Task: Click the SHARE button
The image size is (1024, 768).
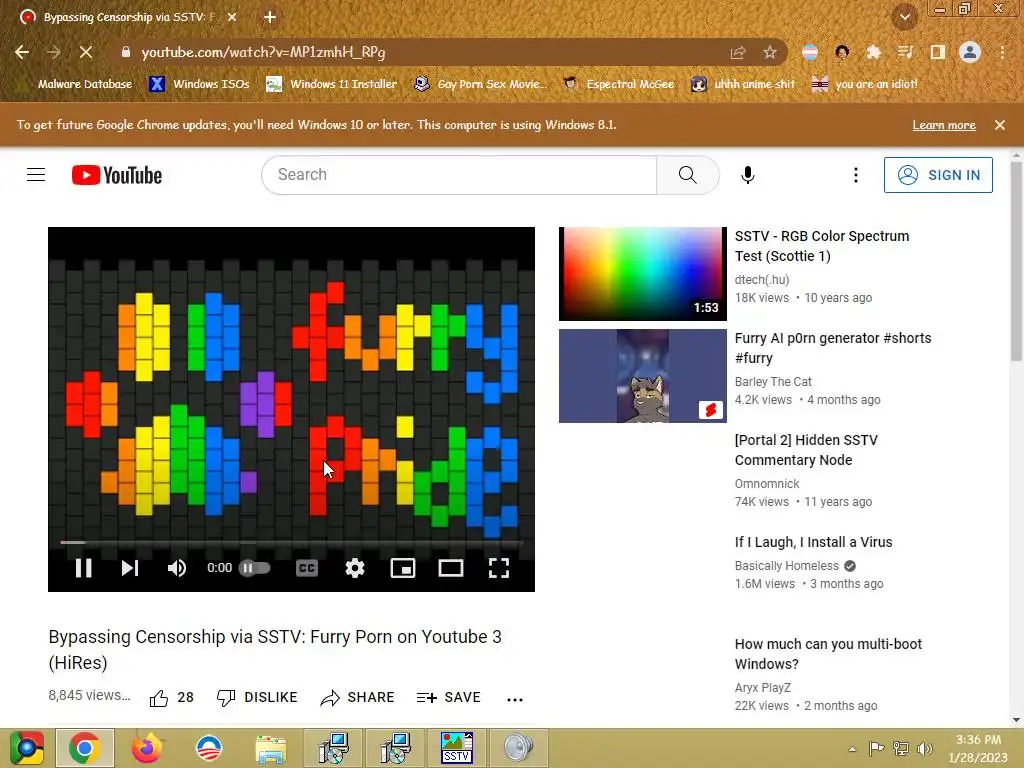Action: tap(357, 698)
